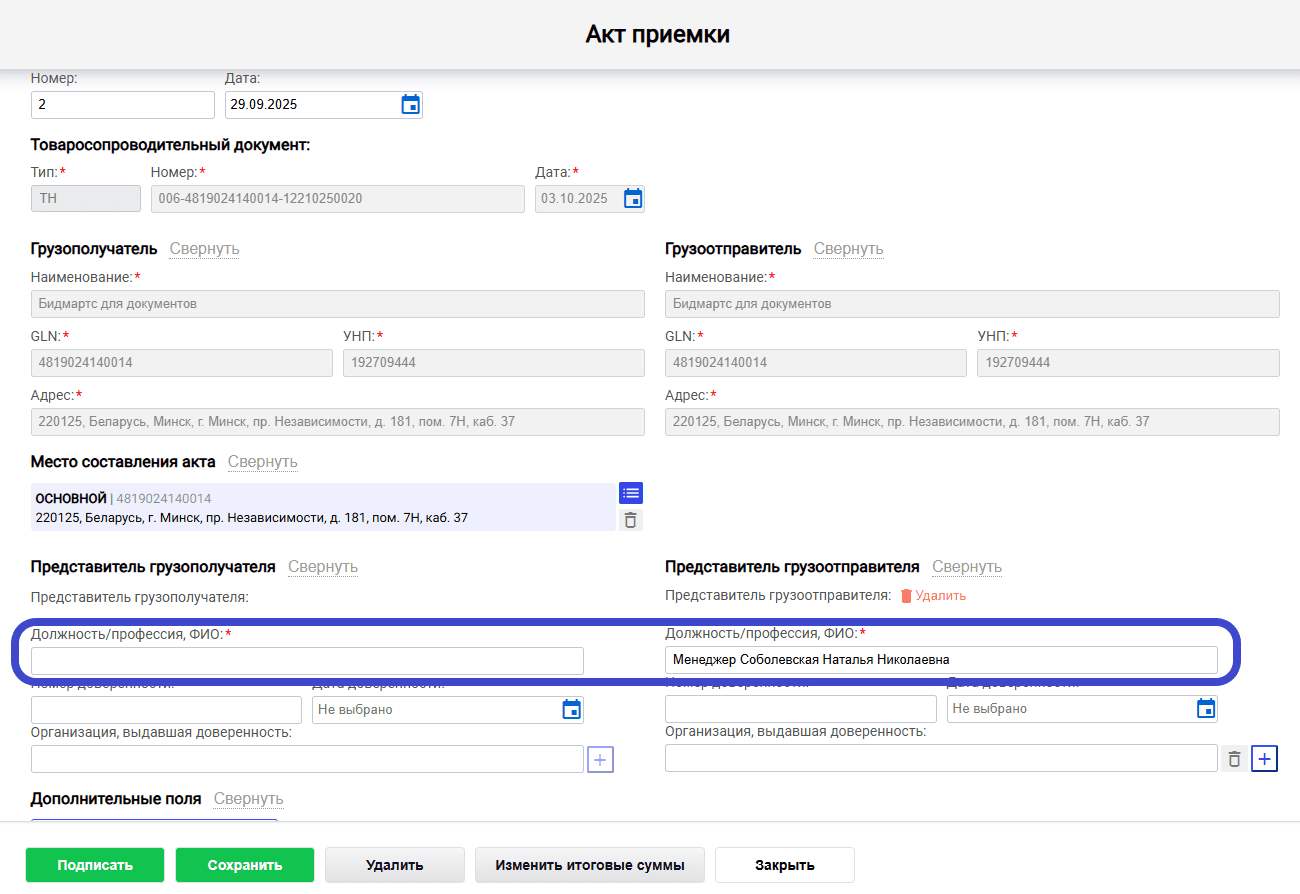Image resolution: width=1300 pixels, height=894 pixels.
Task: Open calendar for consignee power of attorney date
Action: 571,709
